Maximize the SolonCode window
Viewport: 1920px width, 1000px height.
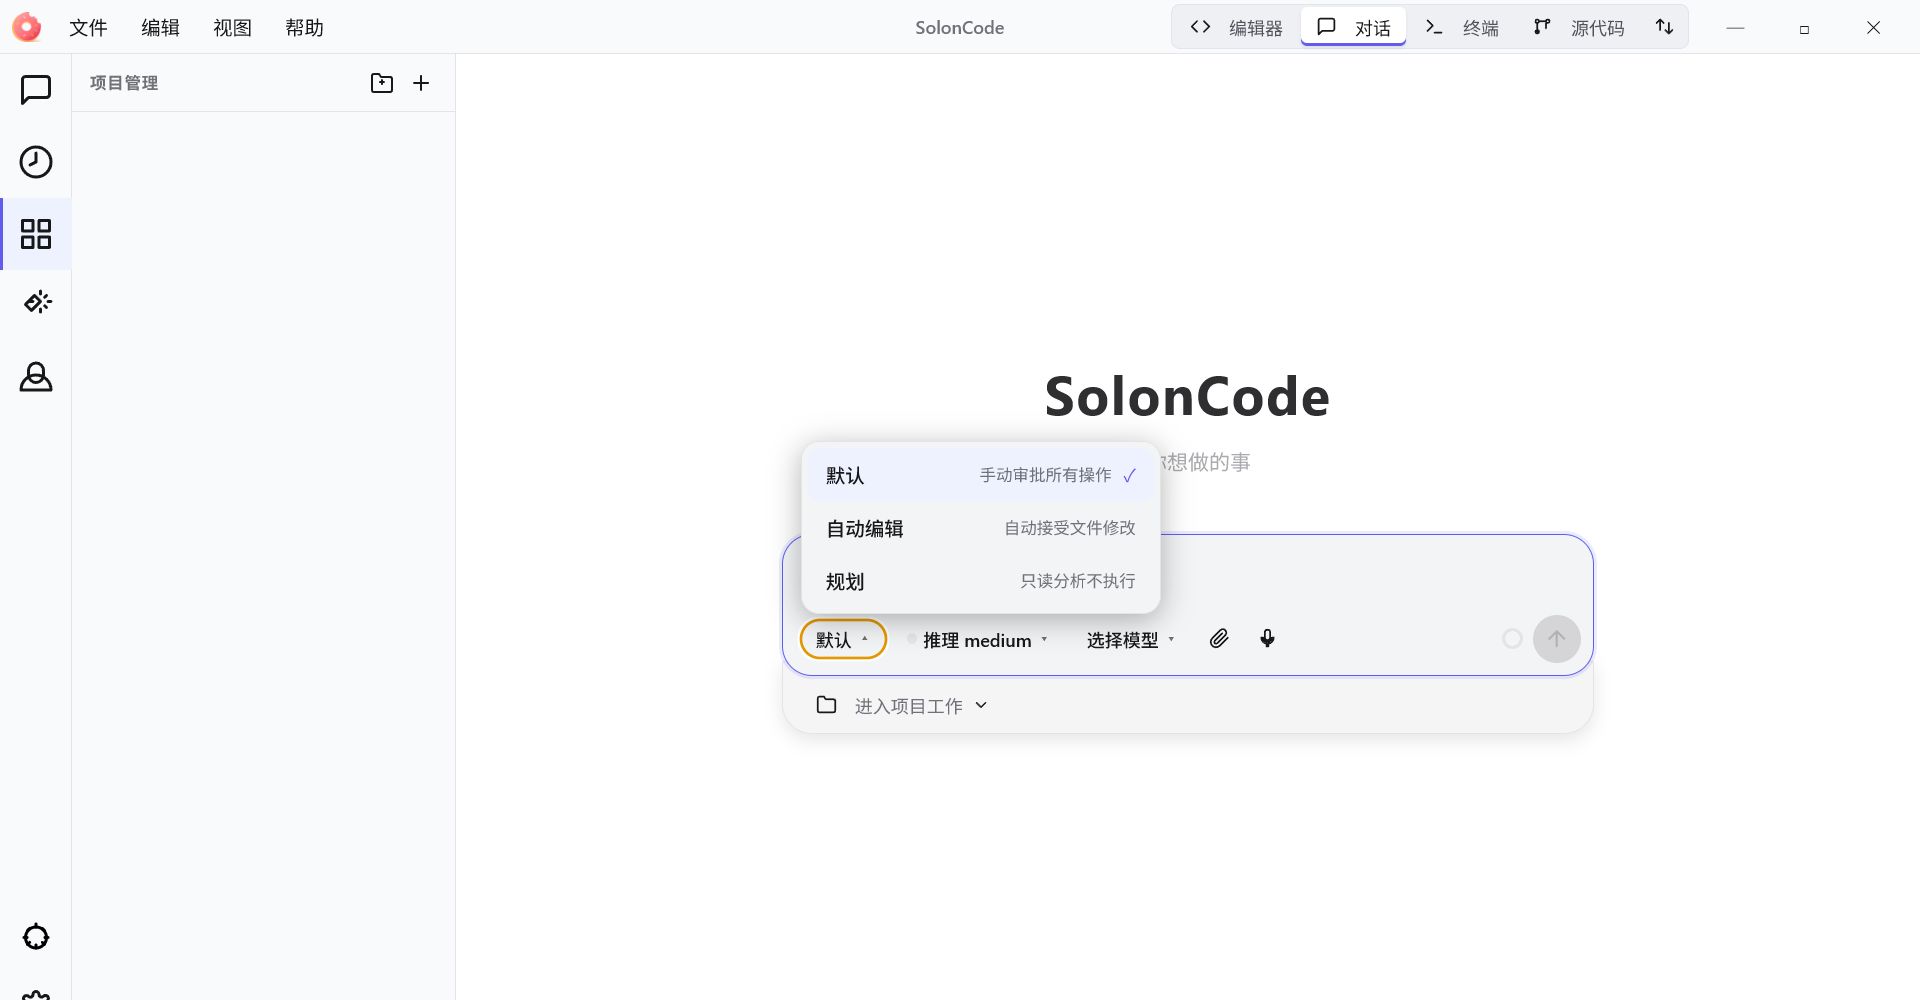pyautogui.click(x=1804, y=28)
